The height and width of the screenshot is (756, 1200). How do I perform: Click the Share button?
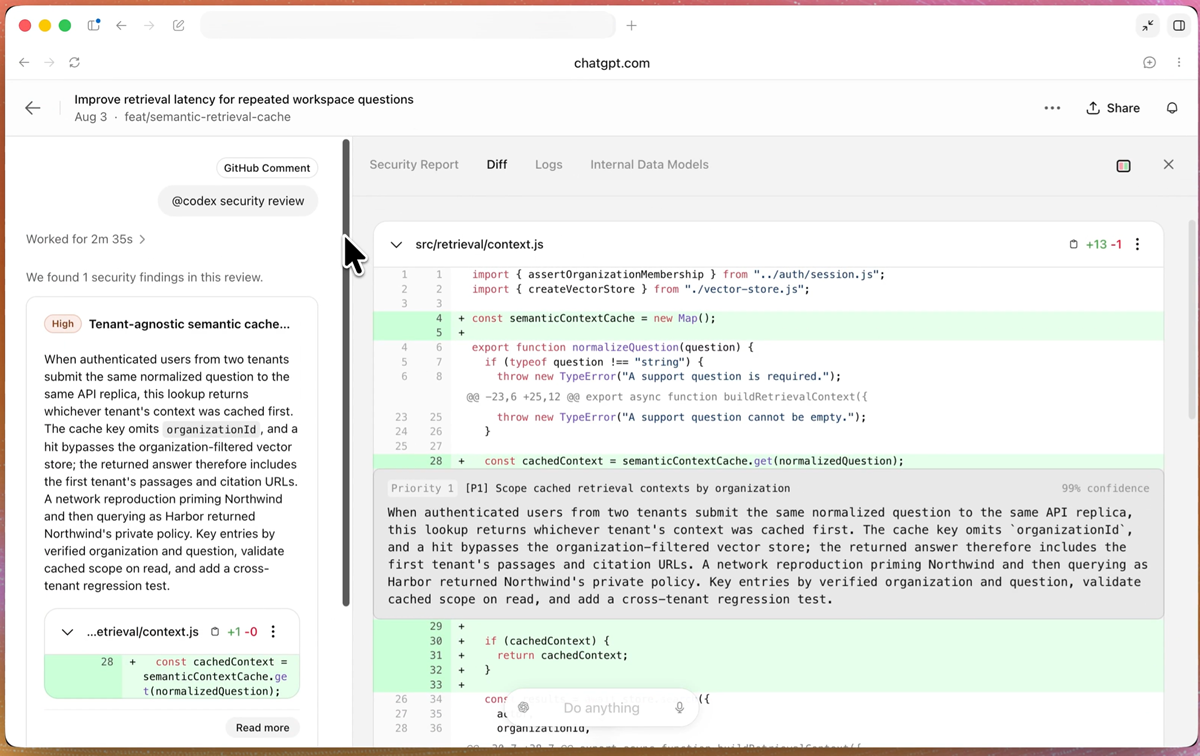click(x=1112, y=108)
